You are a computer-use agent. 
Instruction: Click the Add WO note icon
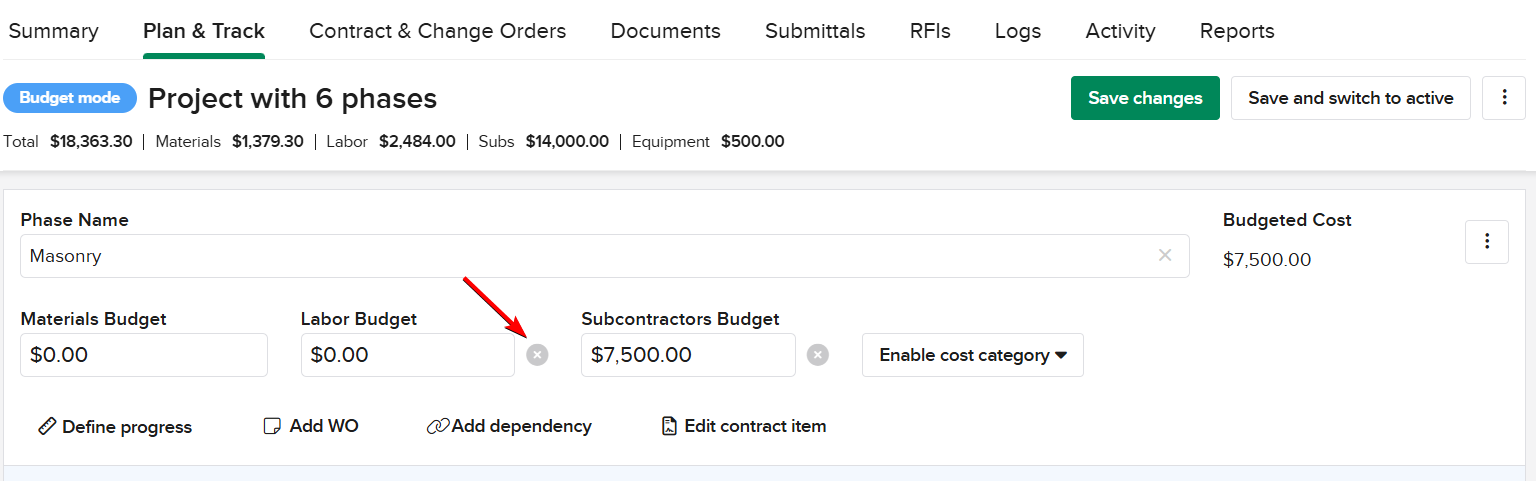pos(272,427)
